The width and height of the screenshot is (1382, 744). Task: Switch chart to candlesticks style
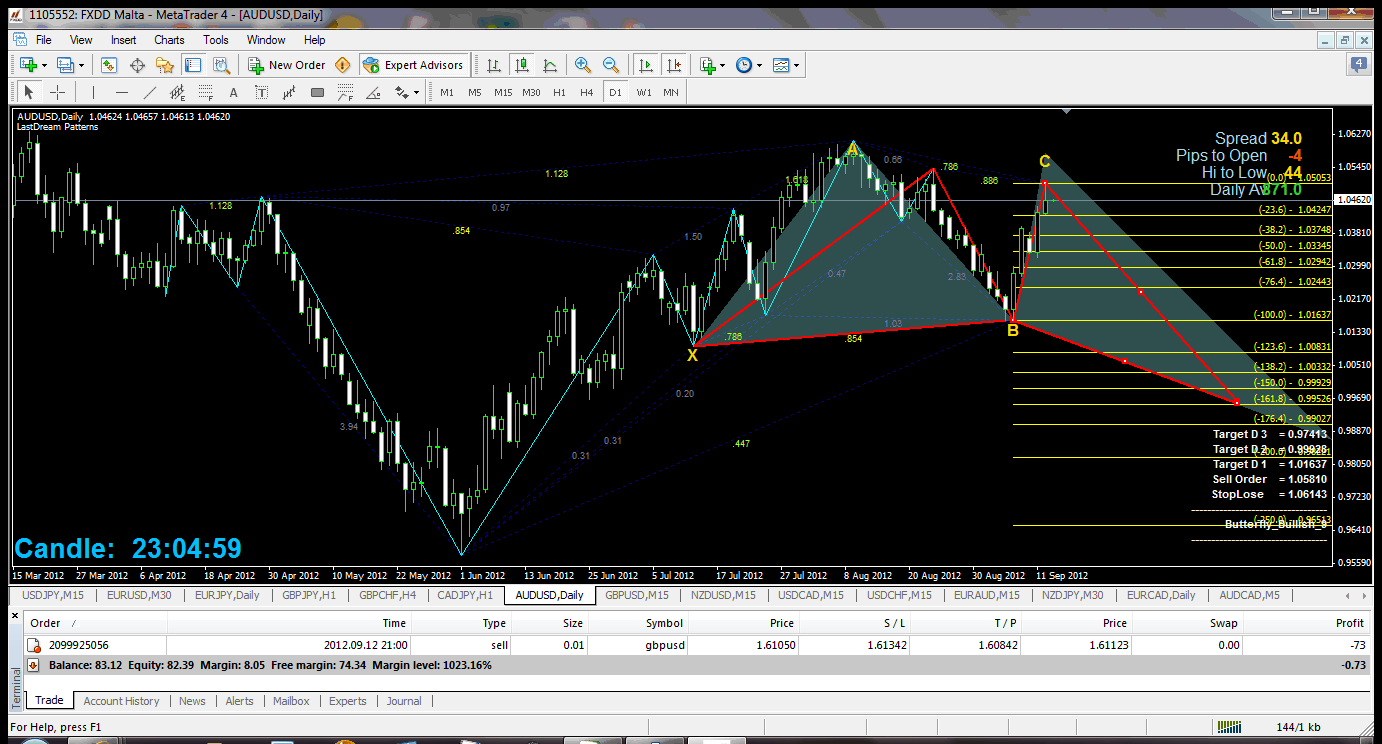point(521,65)
